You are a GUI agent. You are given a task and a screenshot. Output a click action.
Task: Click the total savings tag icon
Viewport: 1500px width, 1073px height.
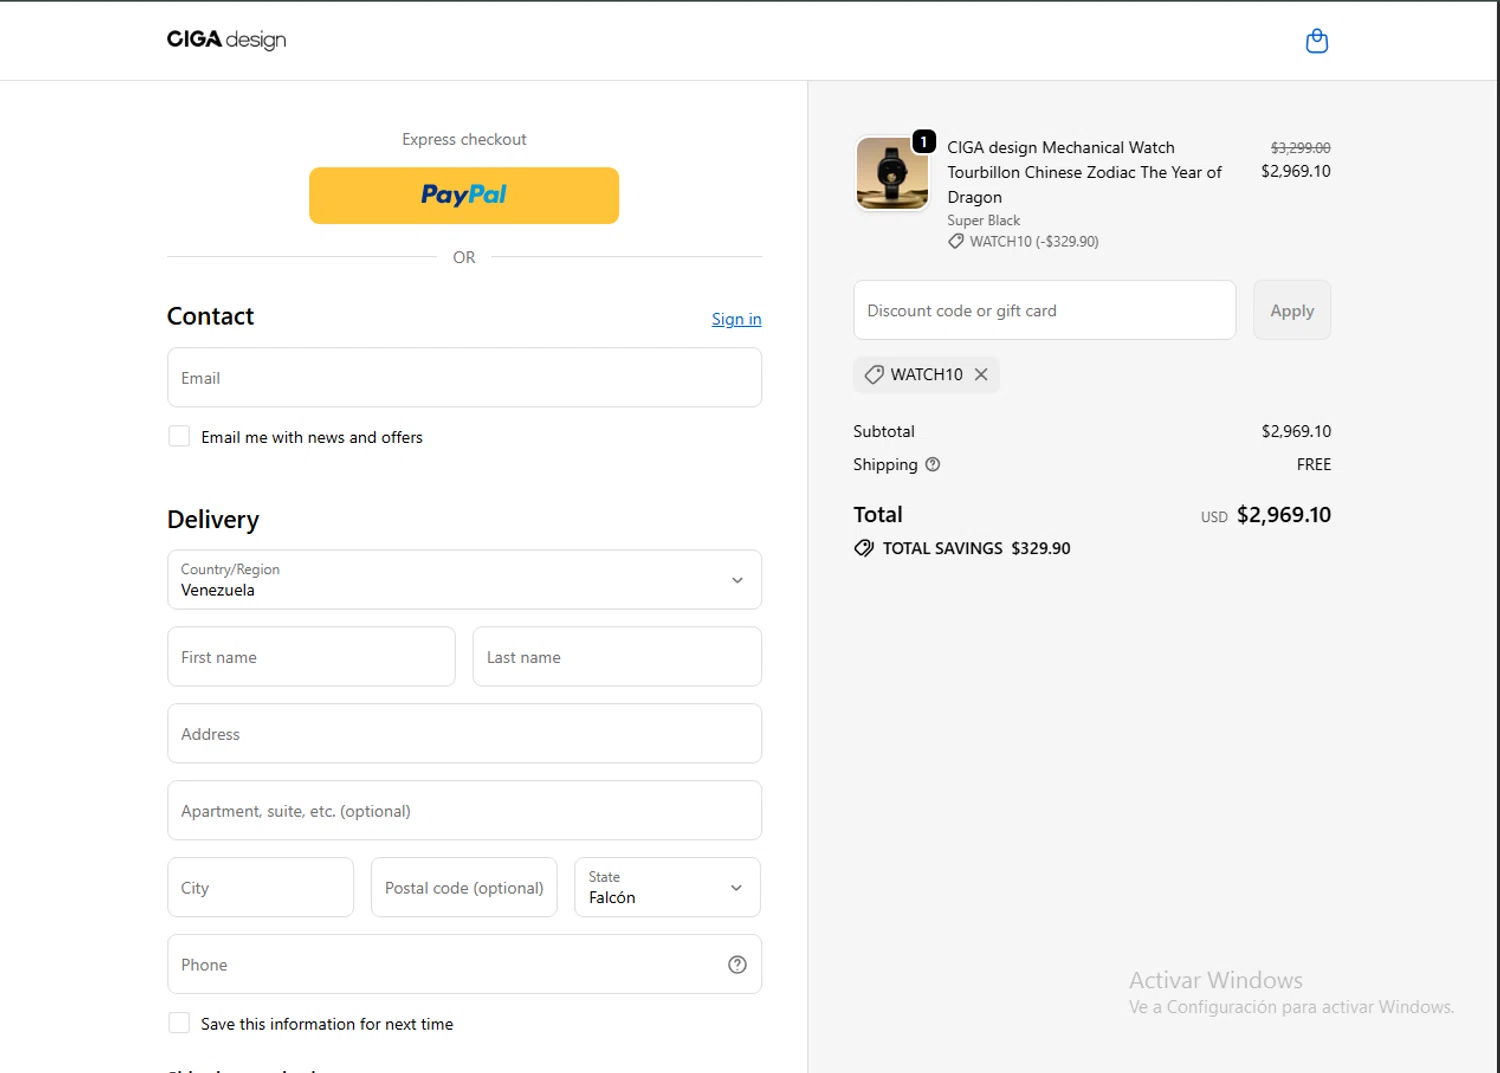(864, 548)
